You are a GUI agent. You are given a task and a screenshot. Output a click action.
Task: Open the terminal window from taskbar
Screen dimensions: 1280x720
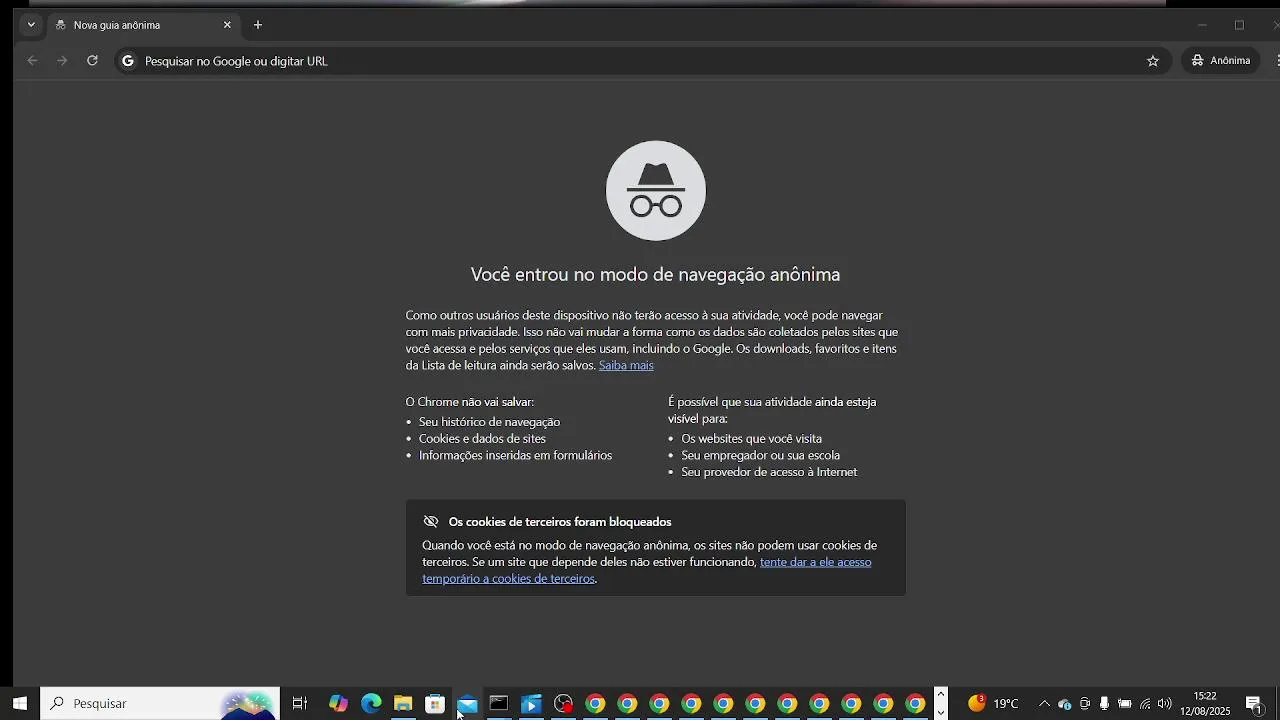[499, 704]
